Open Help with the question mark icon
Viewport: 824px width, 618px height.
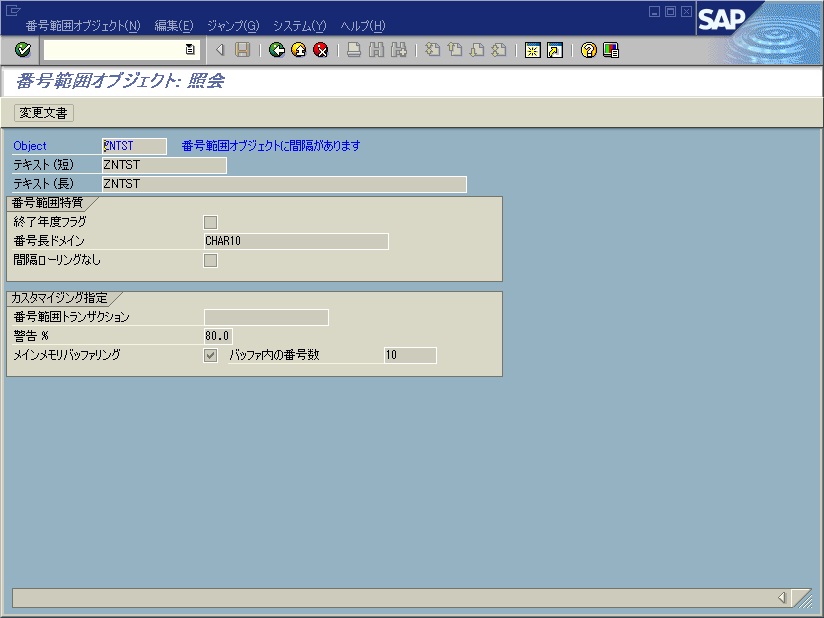coord(589,50)
